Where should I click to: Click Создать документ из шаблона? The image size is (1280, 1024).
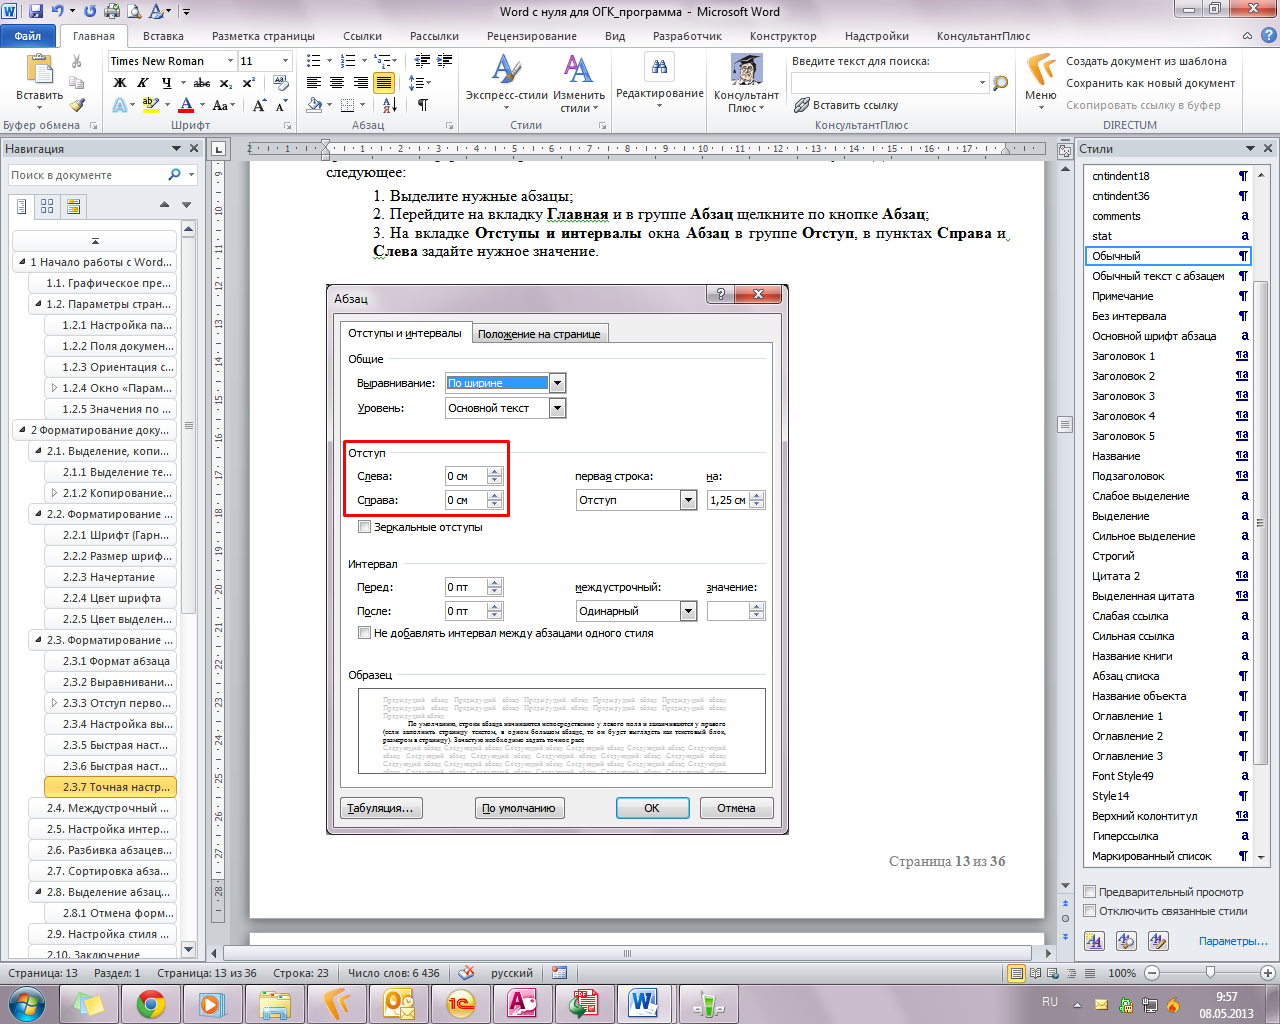(x=1146, y=61)
